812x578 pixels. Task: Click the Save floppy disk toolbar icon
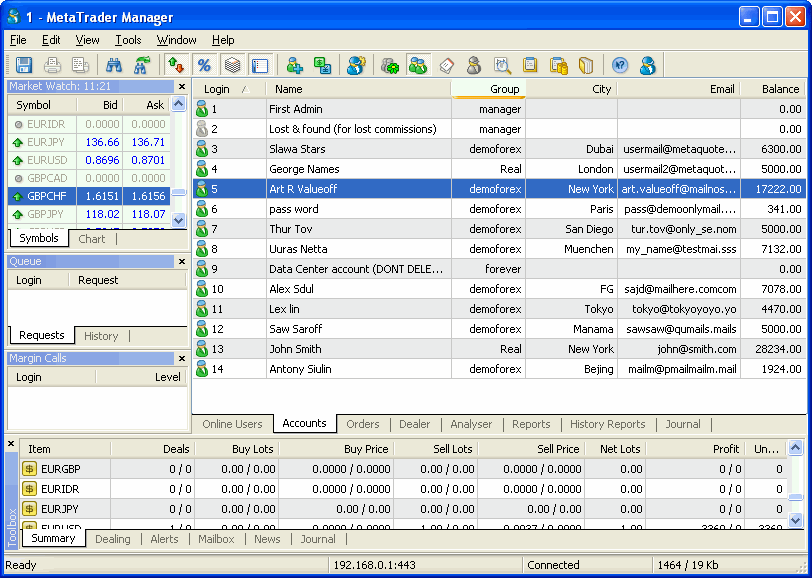pyautogui.click(x=24, y=66)
